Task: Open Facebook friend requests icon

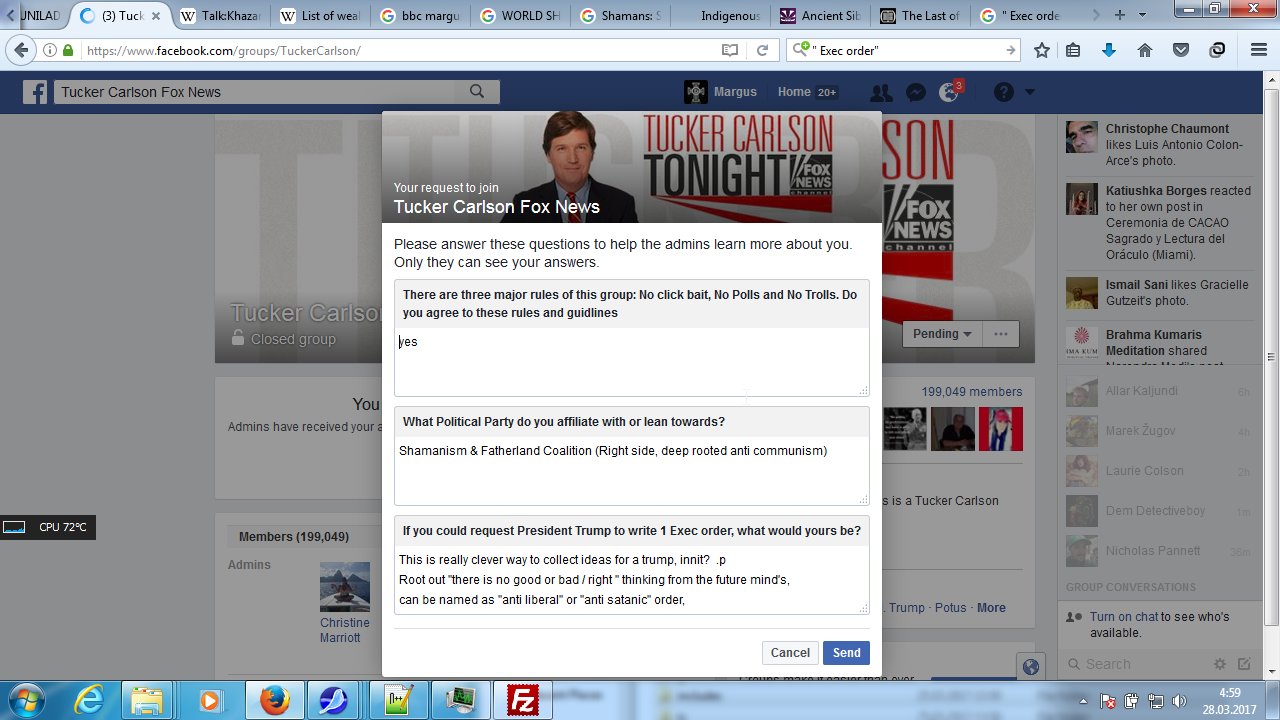Action: tap(881, 92)
